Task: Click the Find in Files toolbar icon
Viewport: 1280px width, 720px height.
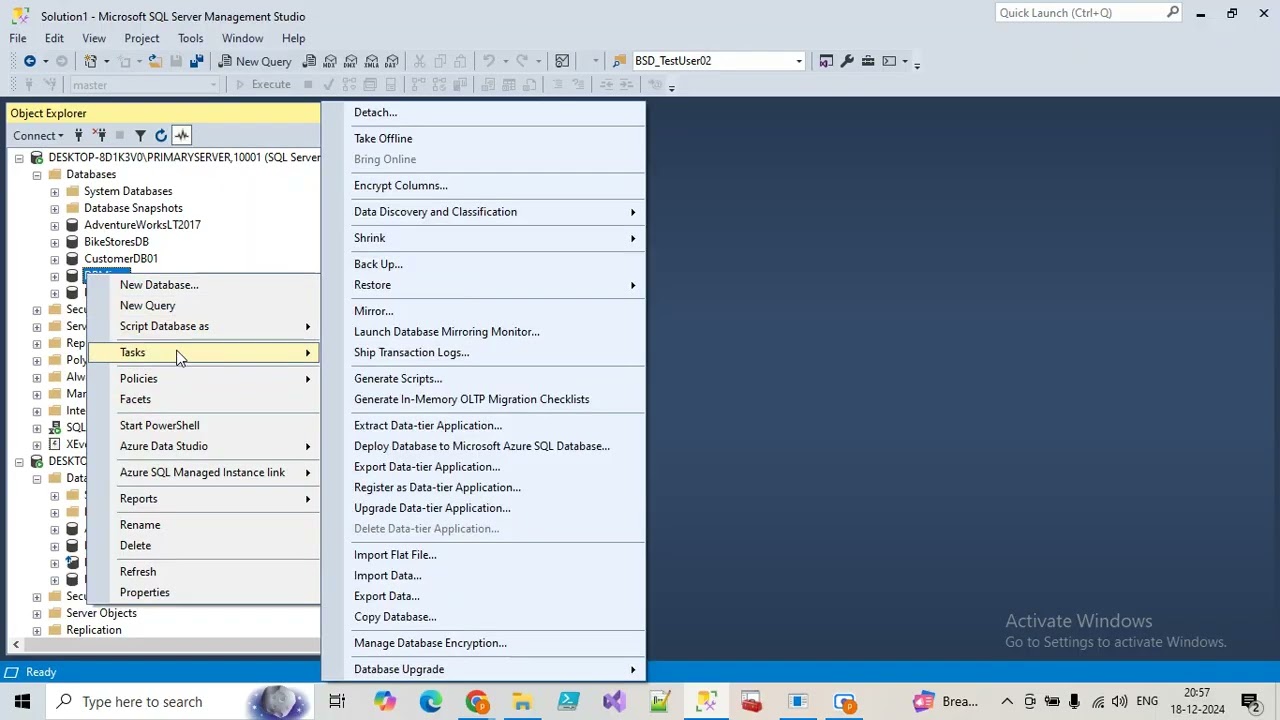Action: point(620,61)
